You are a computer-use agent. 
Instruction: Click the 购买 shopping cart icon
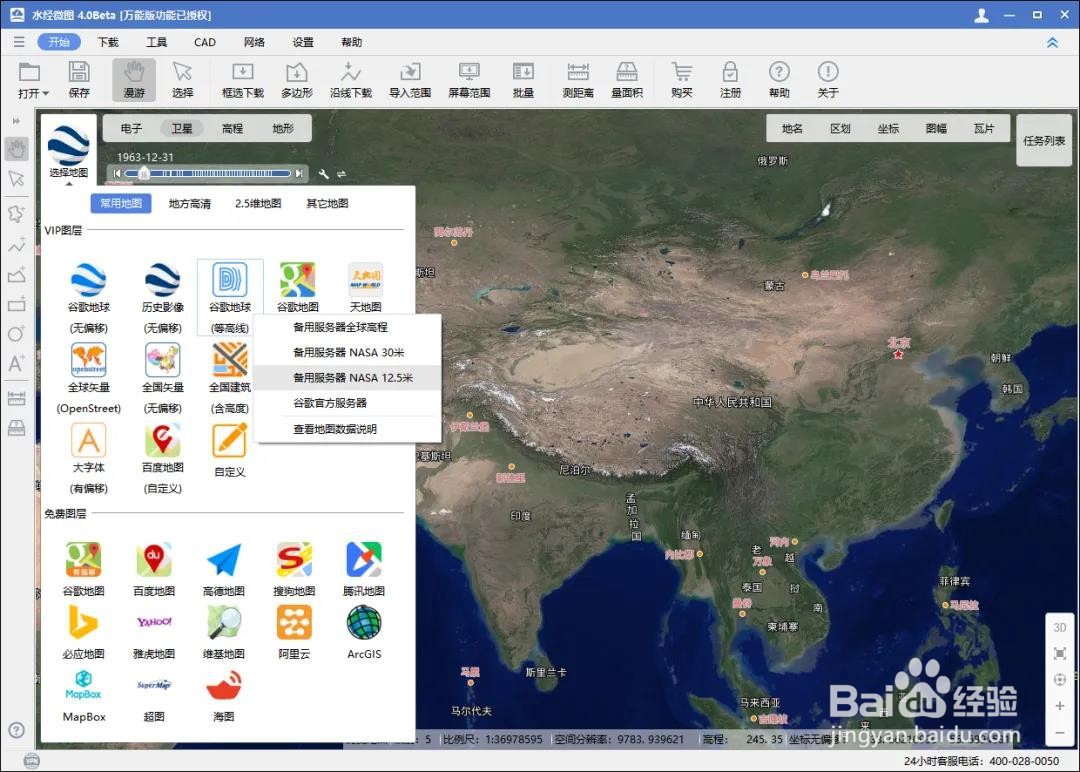pos(681,72)
